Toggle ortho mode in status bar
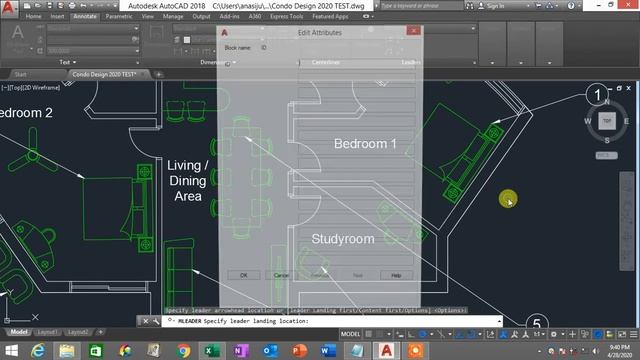The image size is (640, 360). point(411,334)
